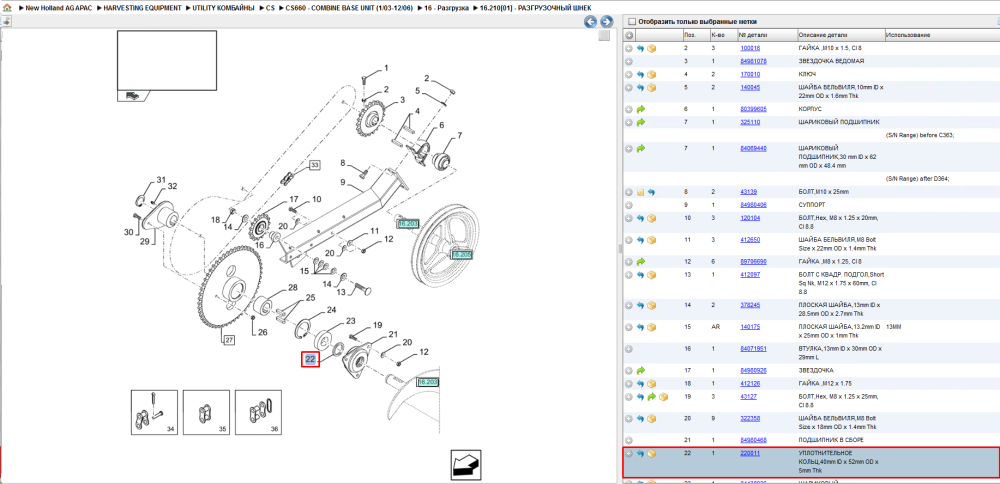Open 'New Holland AG APAC' breadcrumb
The width and height of the screenshot is (1000, 484).
pos(59,8)
